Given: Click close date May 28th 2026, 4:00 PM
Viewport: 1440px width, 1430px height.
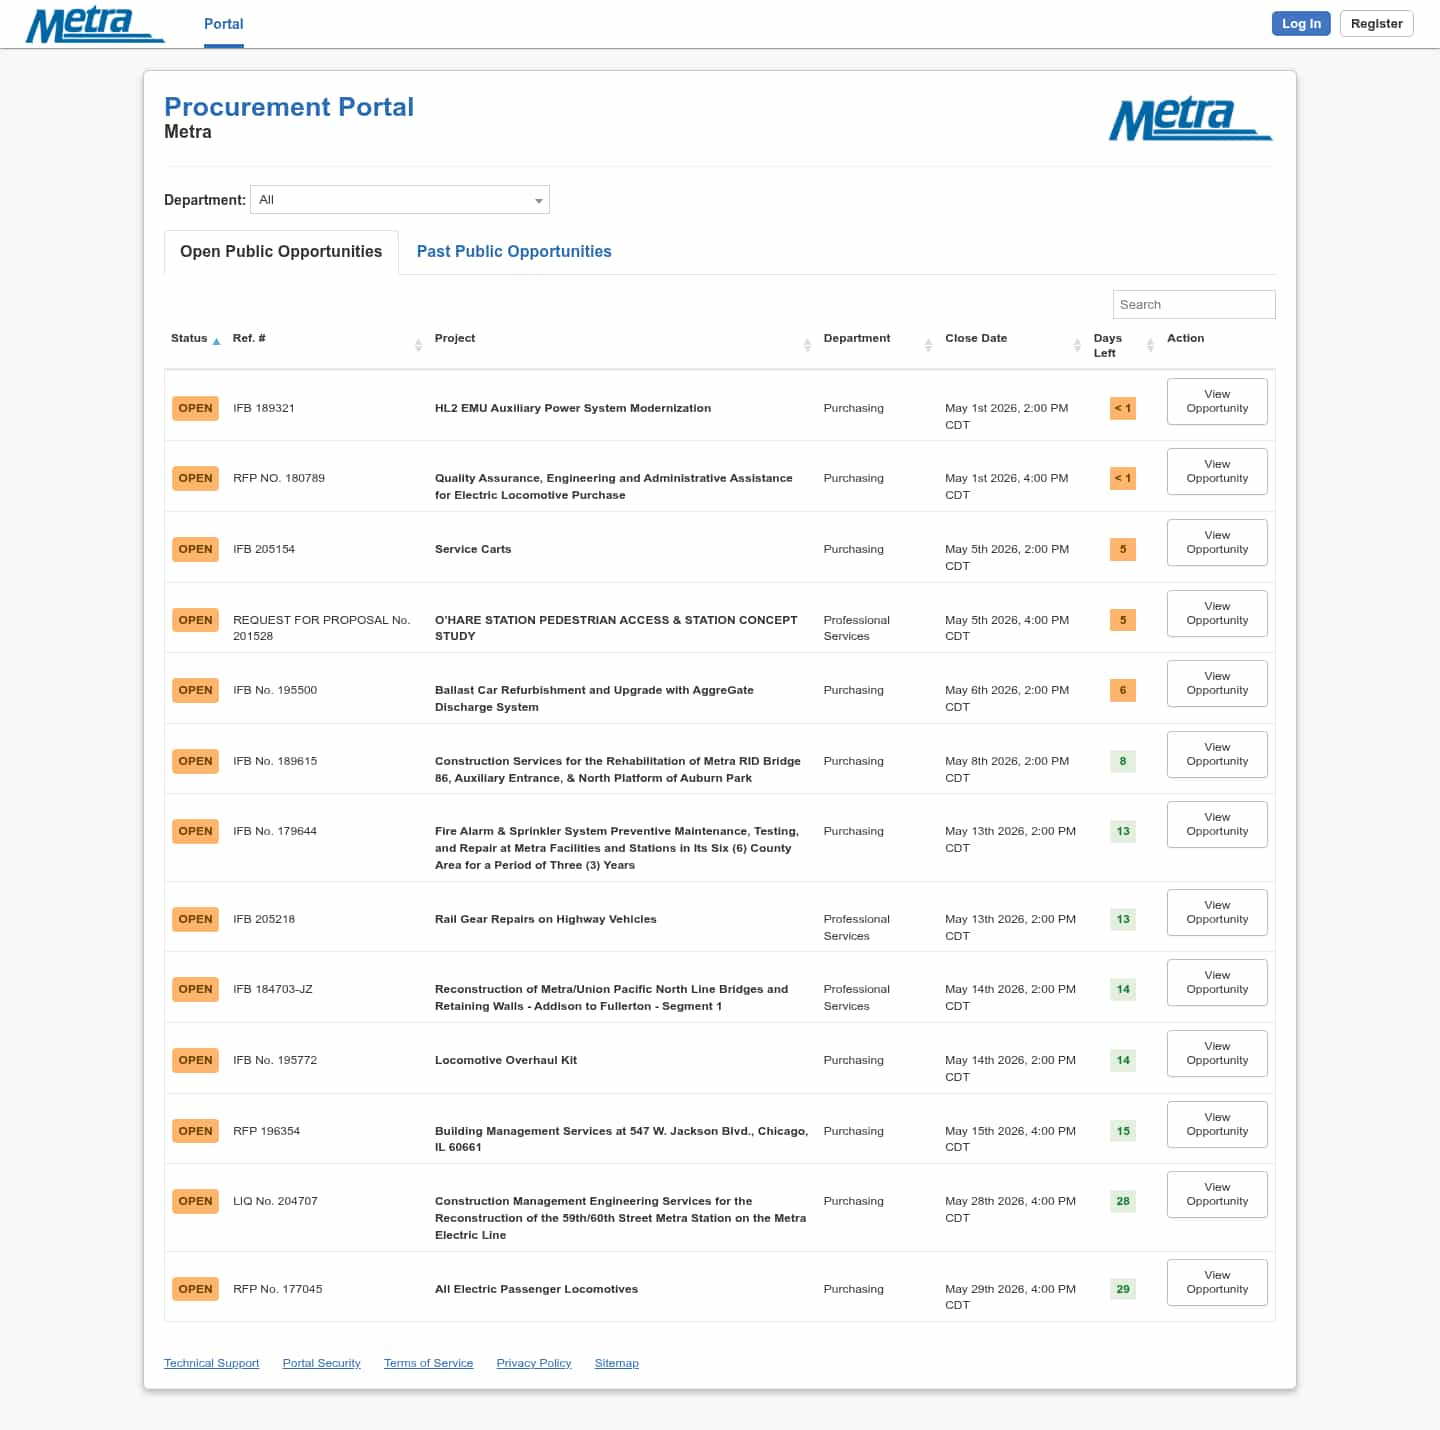Looking at the screenshot, I should (x=1010, y=1210).
